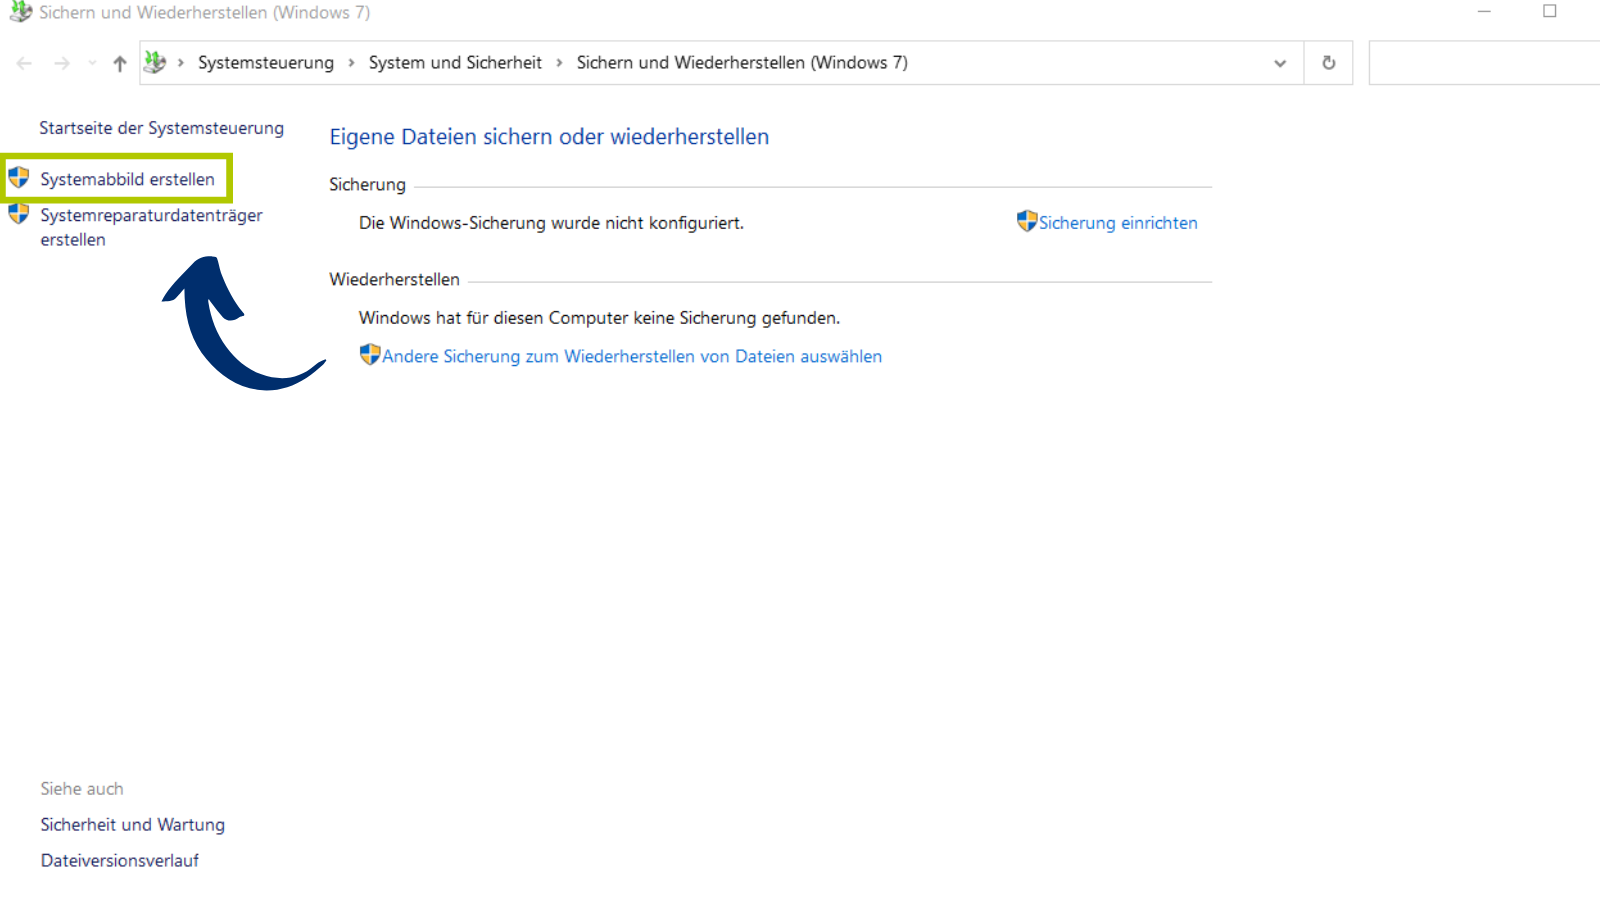The width and height of the screenshot is (1600, 900).
Task: Choose Andere Sicherung zum Wiederherstellen auswählen
Action: (x=631, y=356)
